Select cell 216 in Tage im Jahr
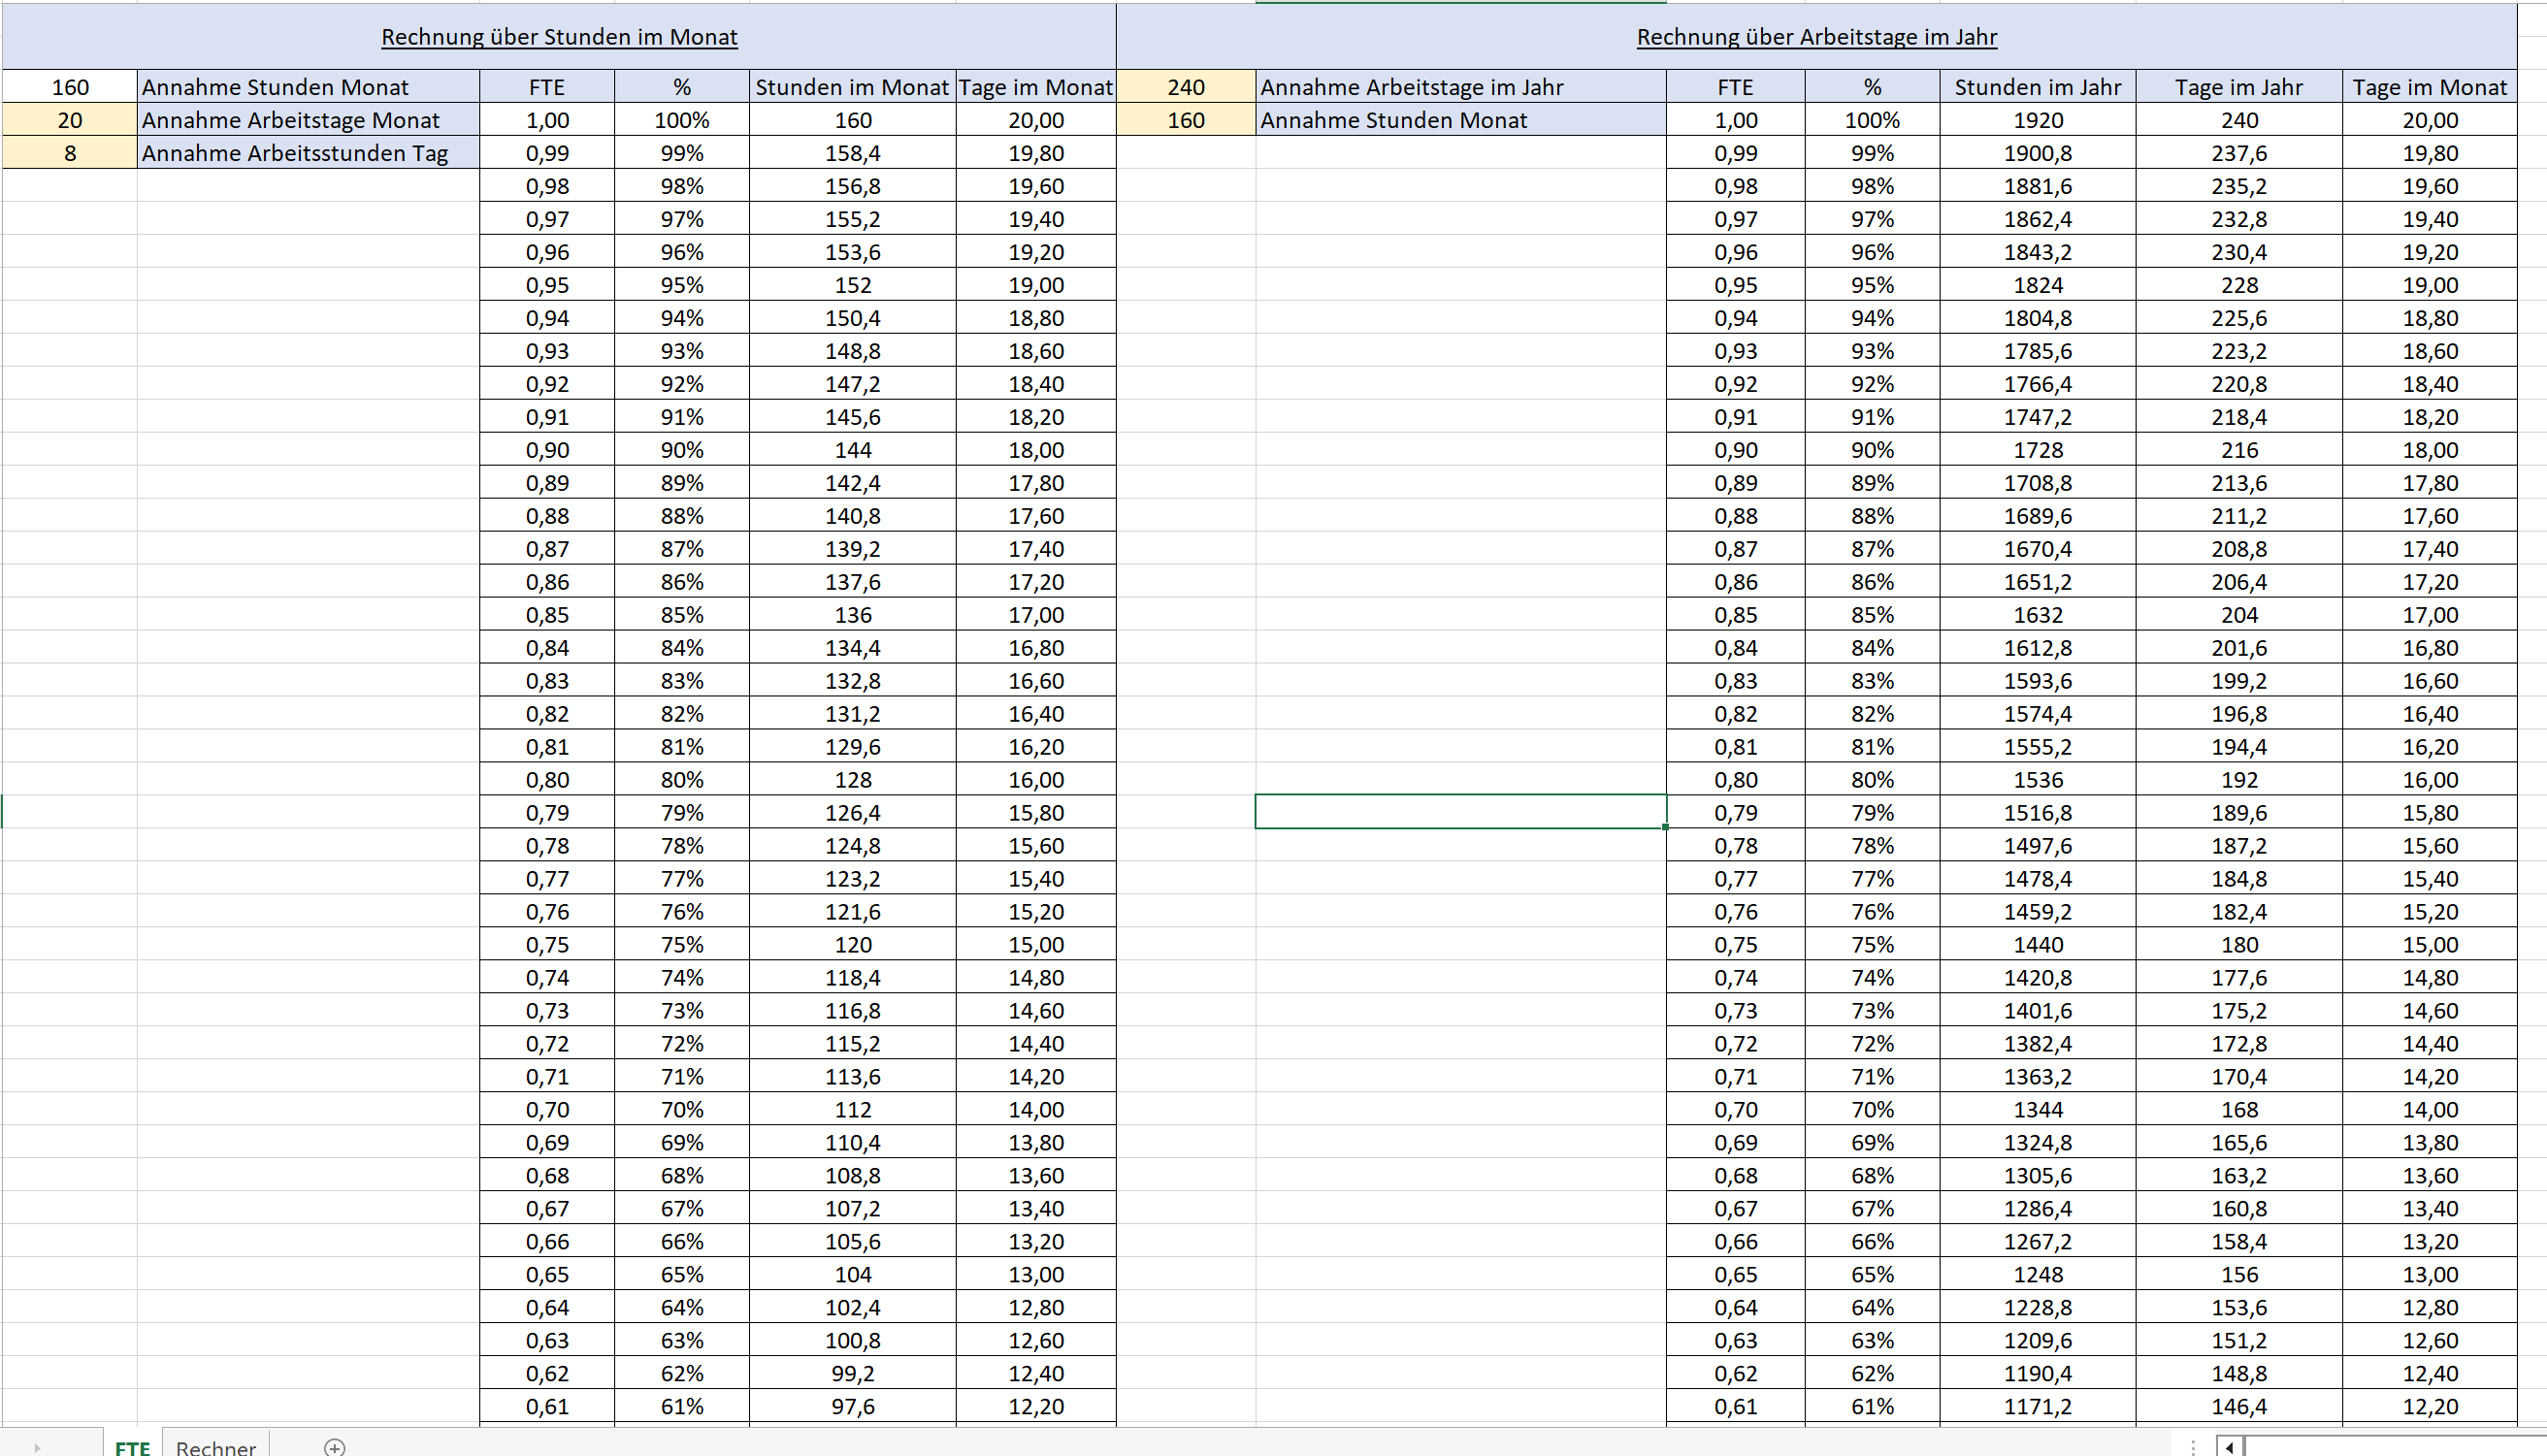 pyautogui.click(x=2238, y=450)
